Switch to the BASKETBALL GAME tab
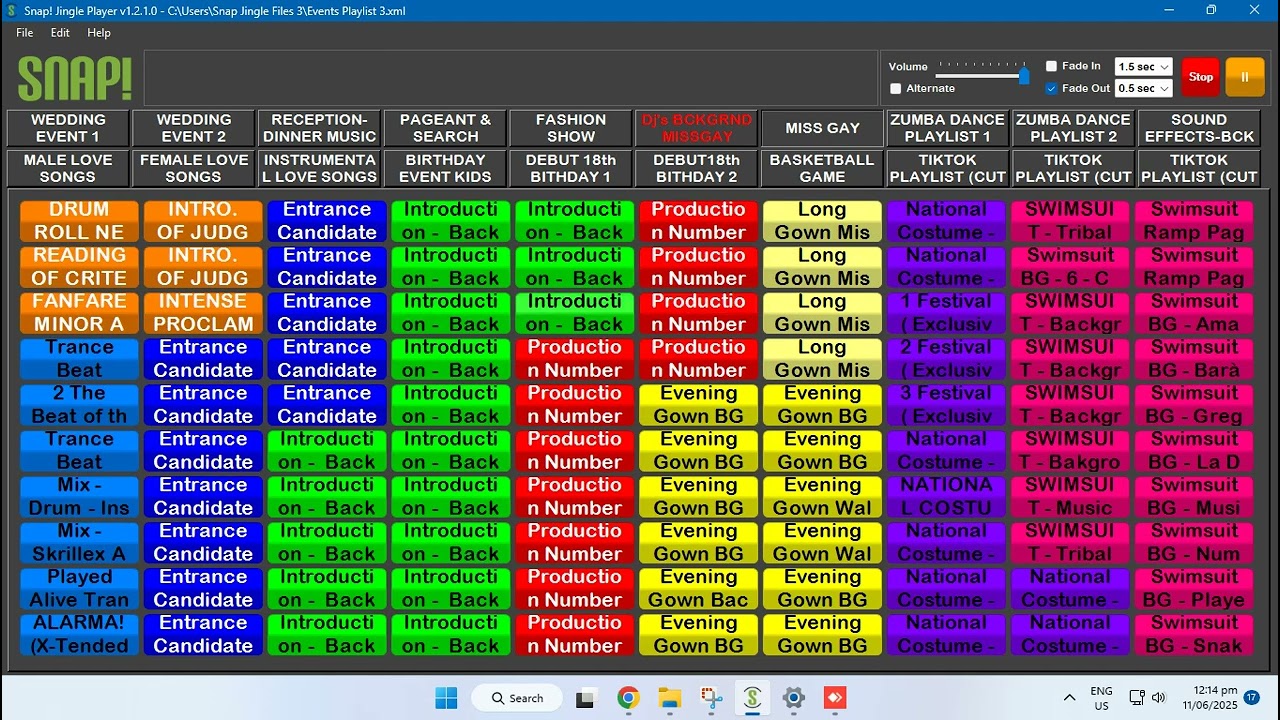 [823, 168]
